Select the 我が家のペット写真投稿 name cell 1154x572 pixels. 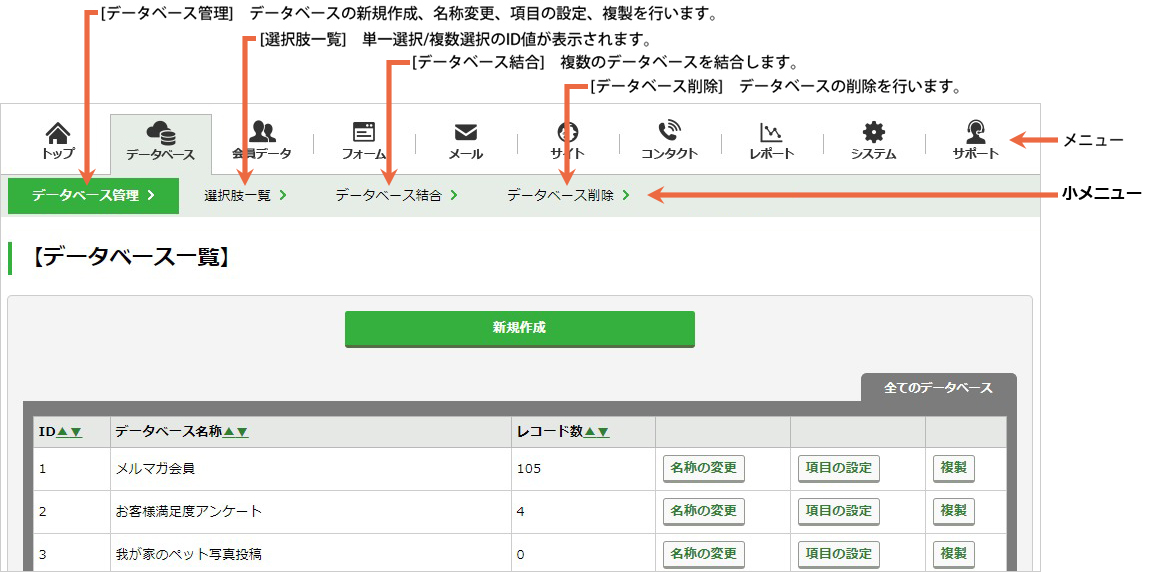coord(311,554)
